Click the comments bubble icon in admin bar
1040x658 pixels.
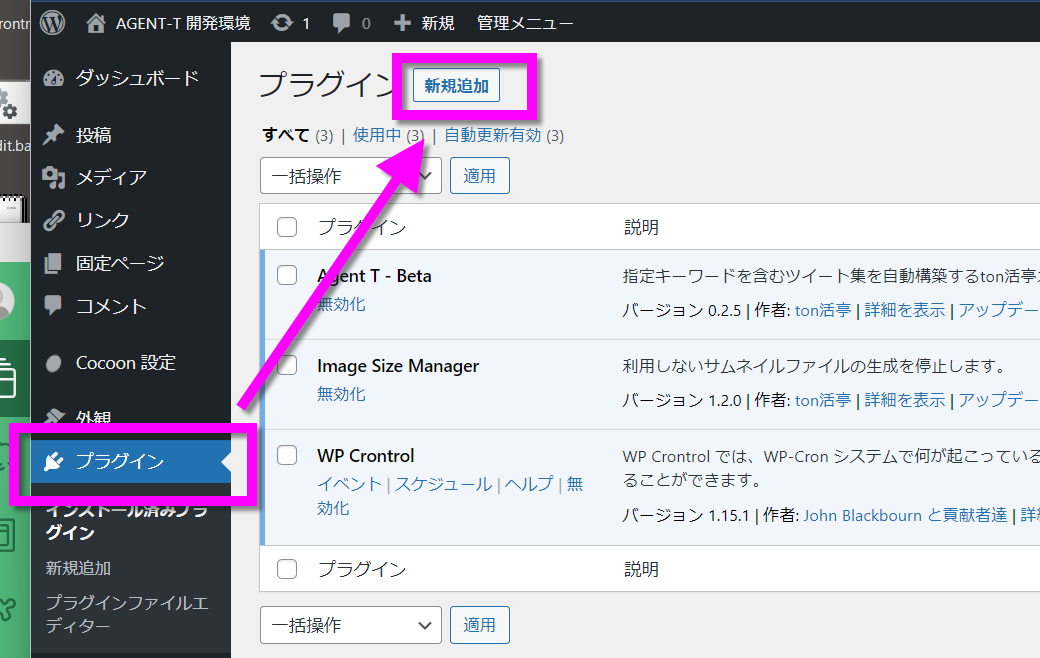pyautogui.click(x=342, y=22)
